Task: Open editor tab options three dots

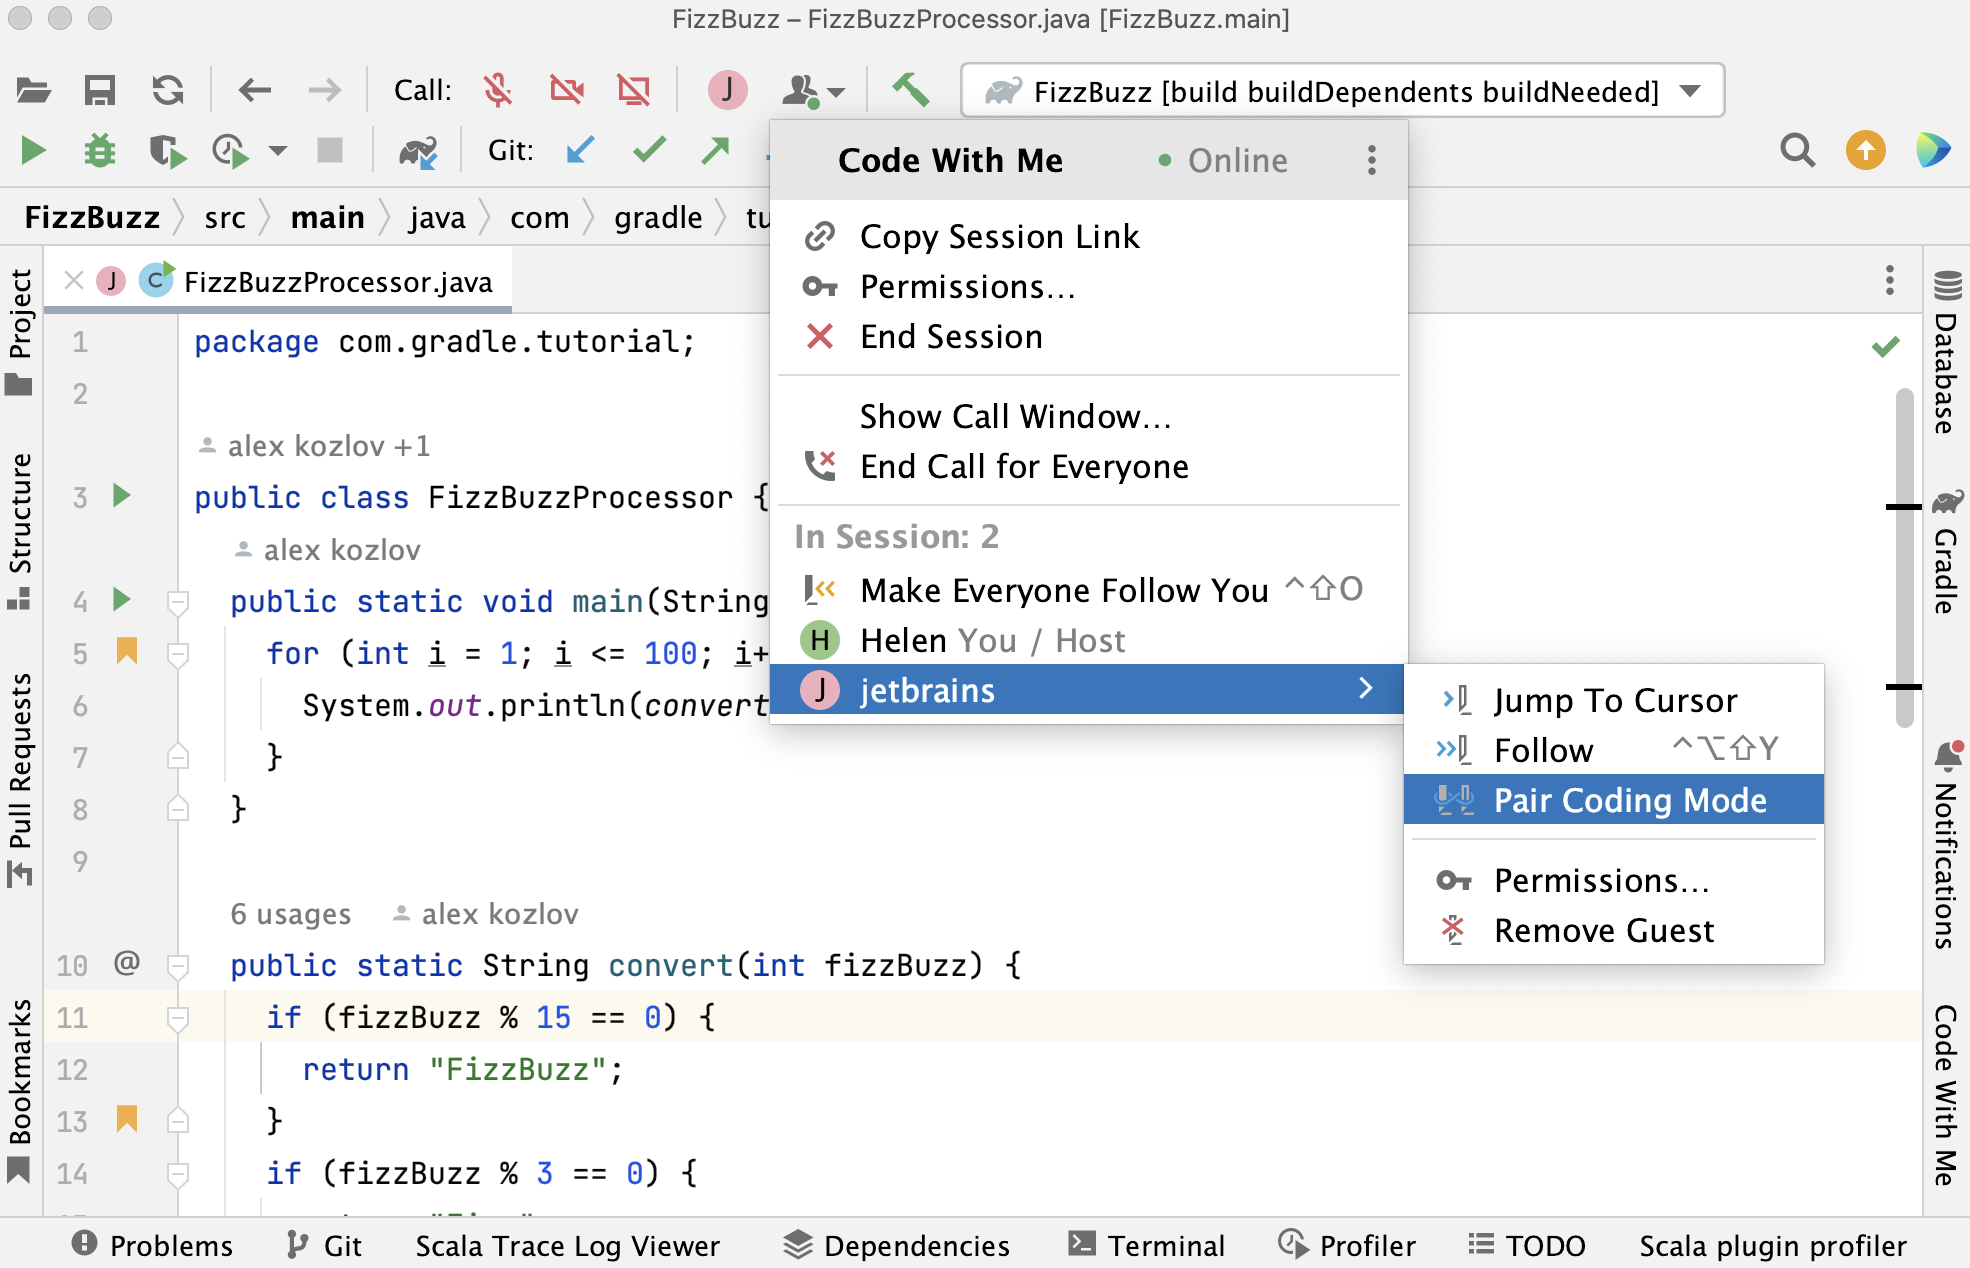Action: click(x=1889, y=281)
